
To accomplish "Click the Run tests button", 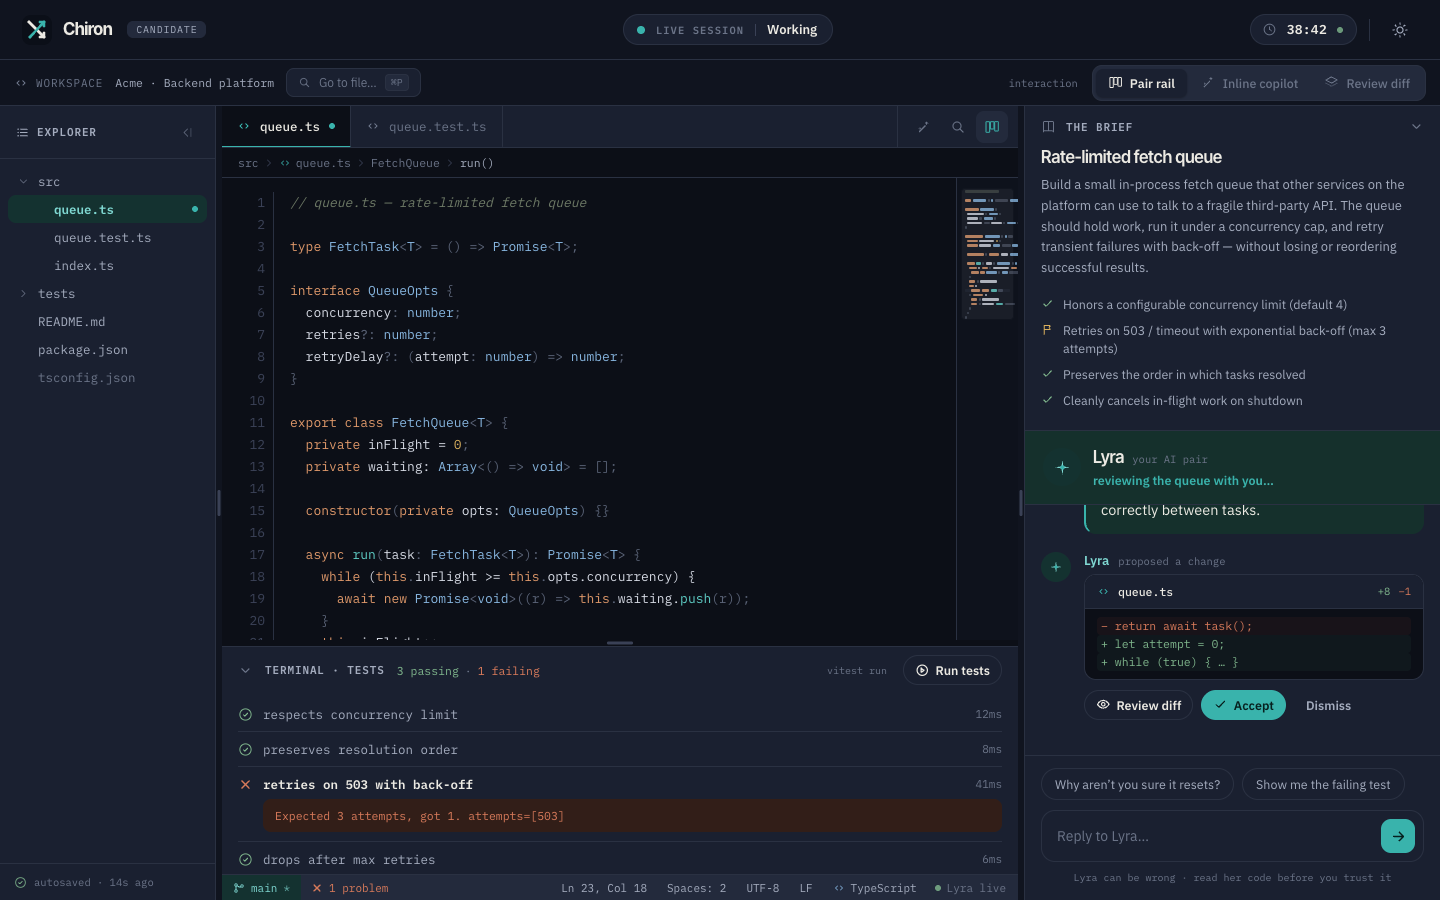I will (952, 670).
